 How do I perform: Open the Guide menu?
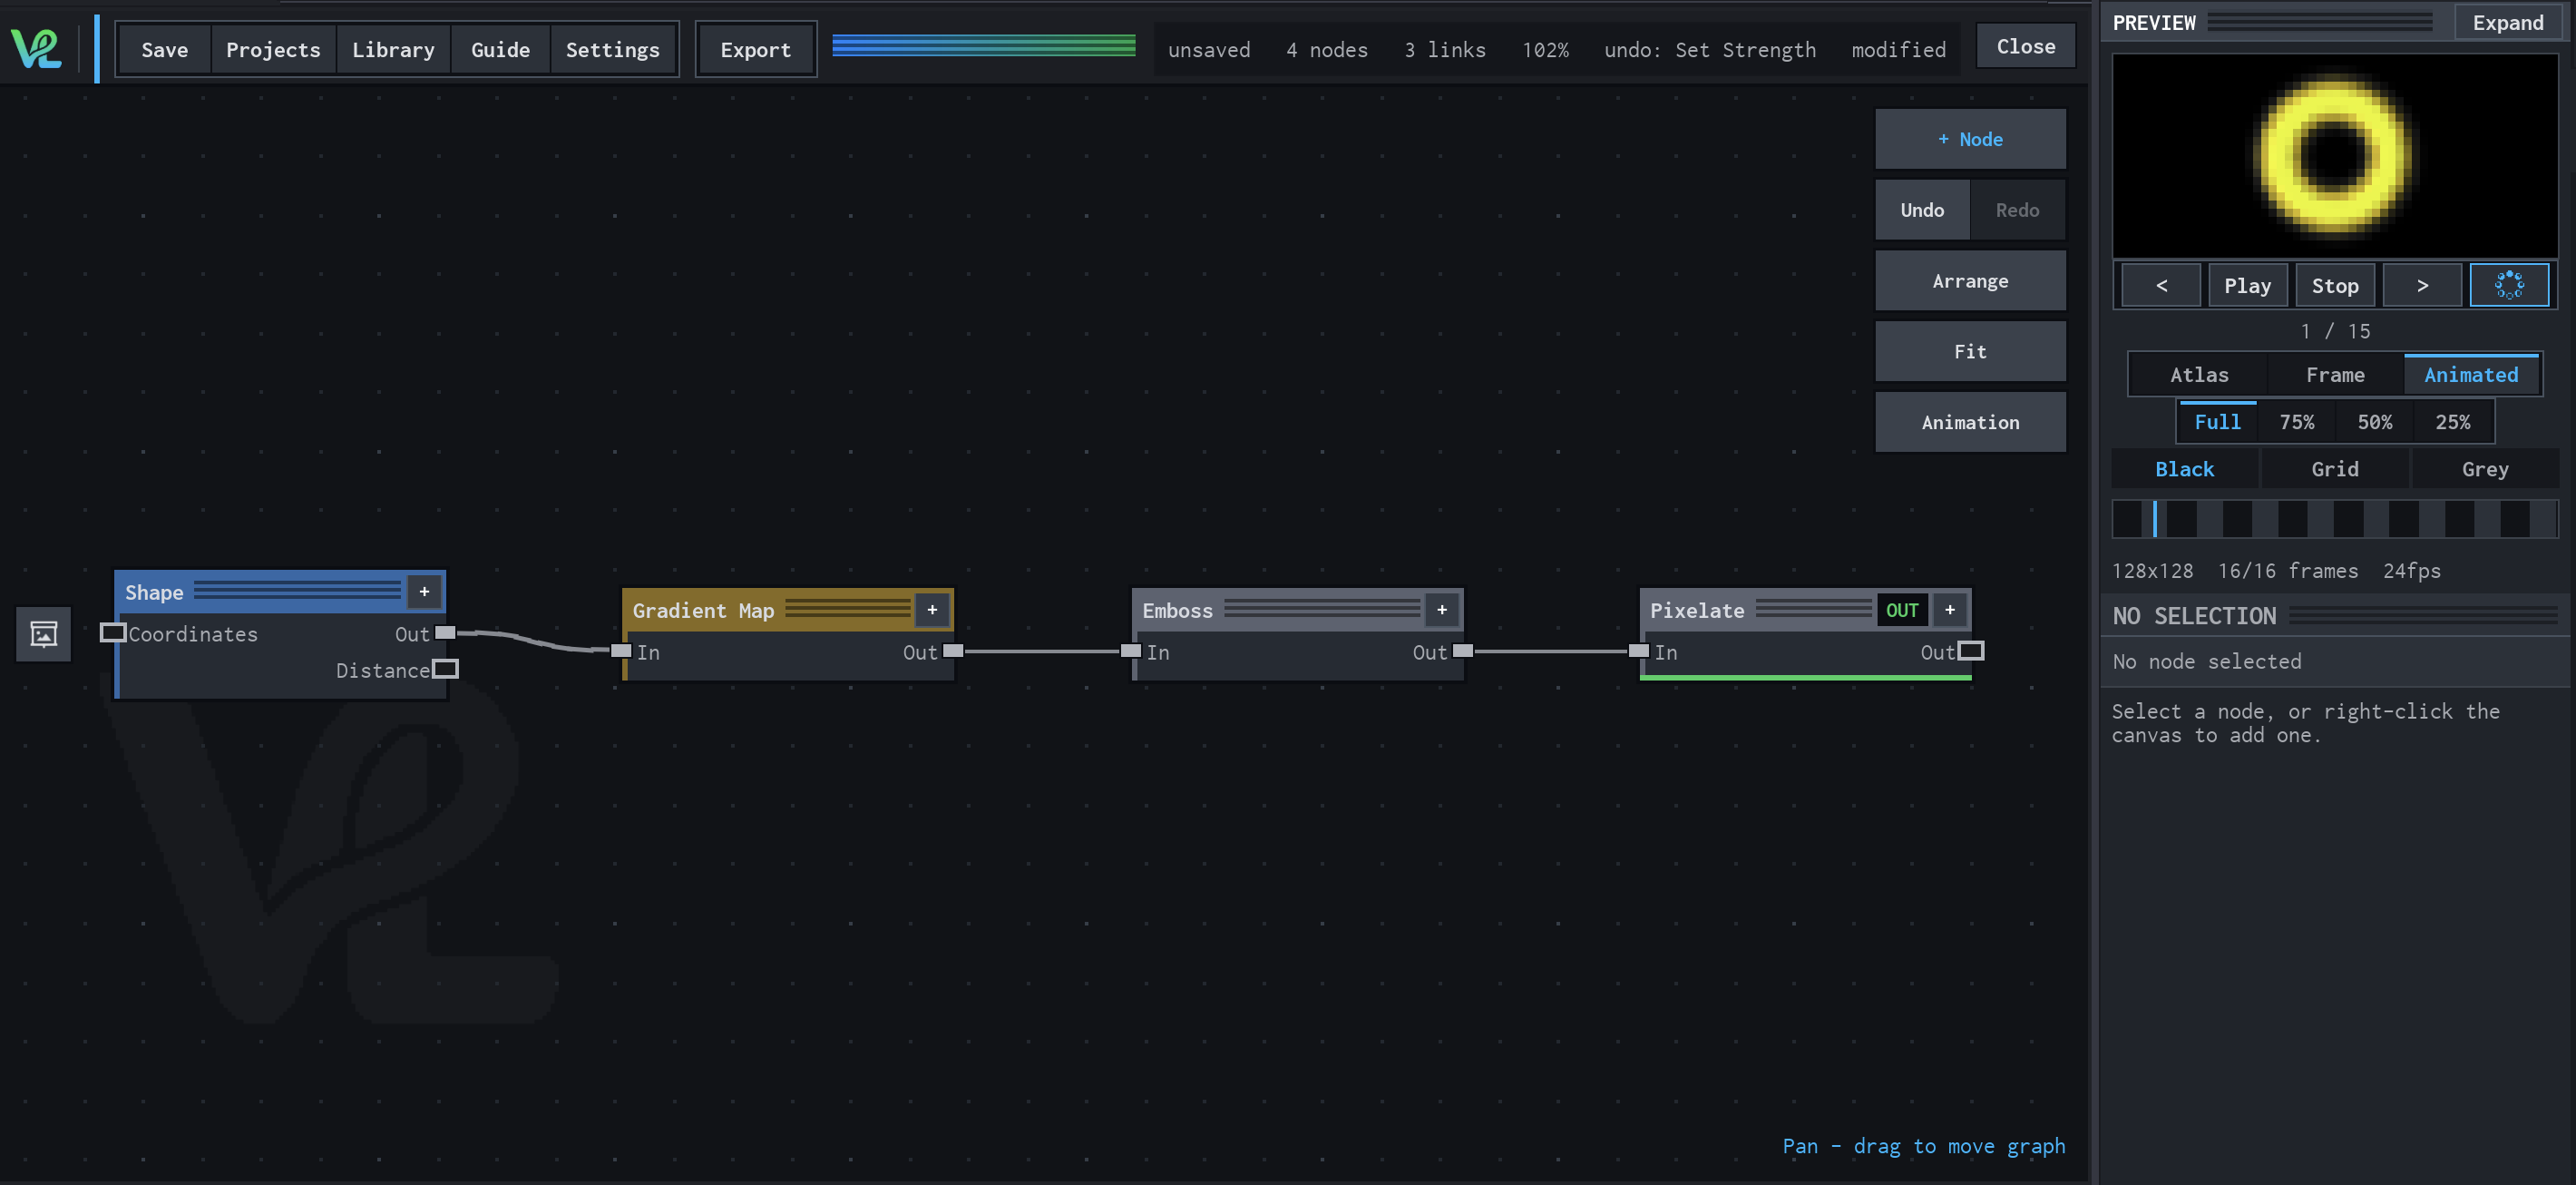(500, 49)
